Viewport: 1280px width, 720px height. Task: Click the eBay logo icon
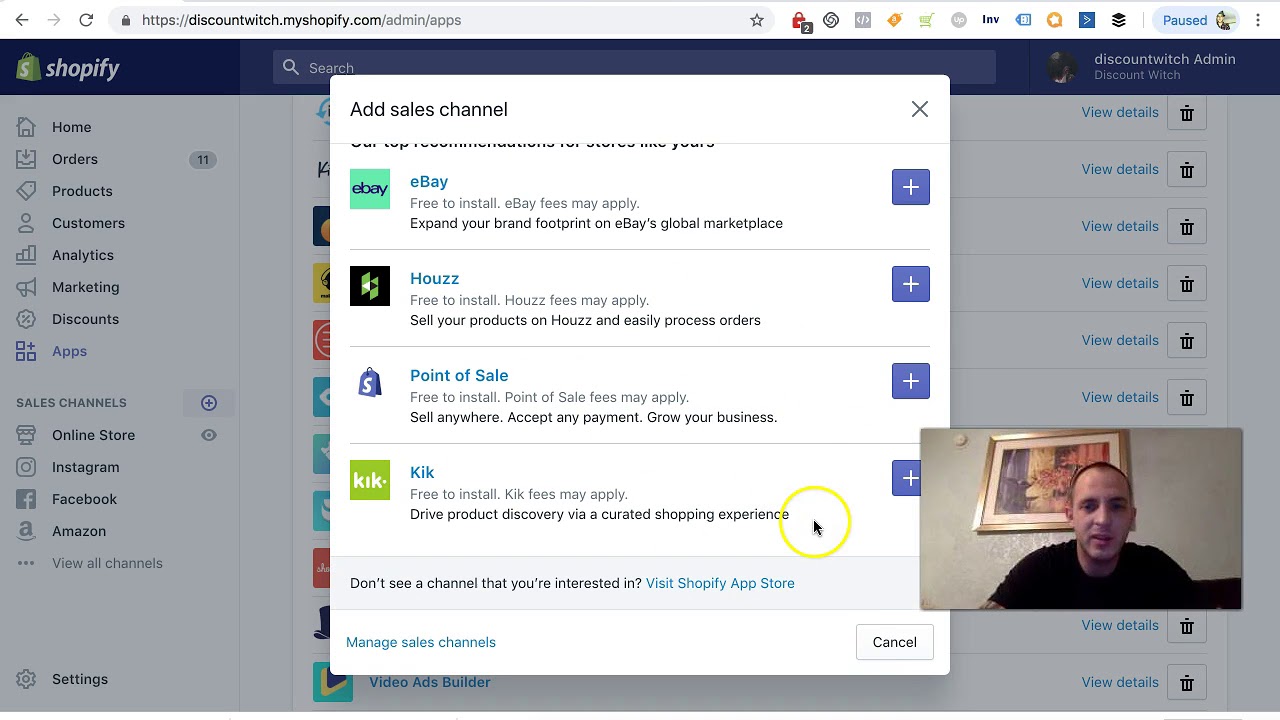pyautogui.click(x=370, y=189)
